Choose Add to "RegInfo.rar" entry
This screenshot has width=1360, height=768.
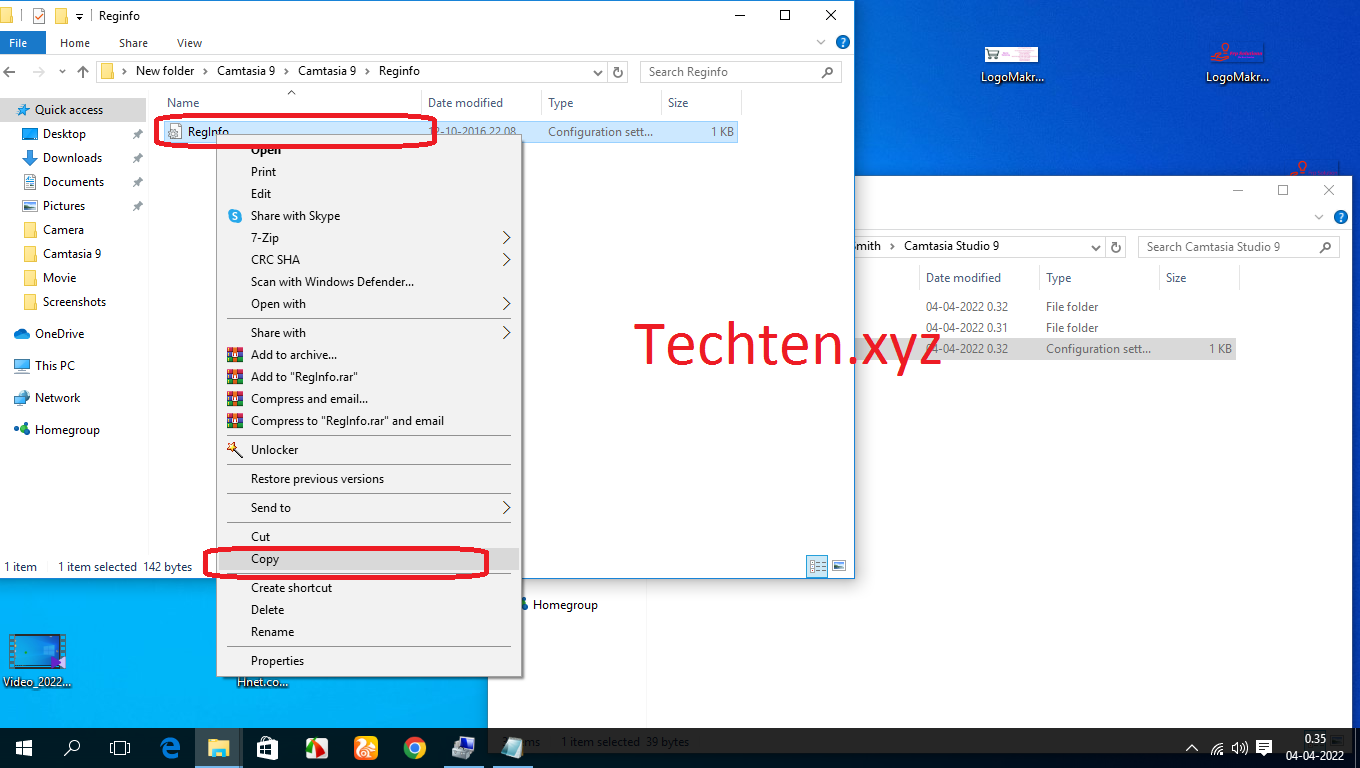(x=369, y=377)
